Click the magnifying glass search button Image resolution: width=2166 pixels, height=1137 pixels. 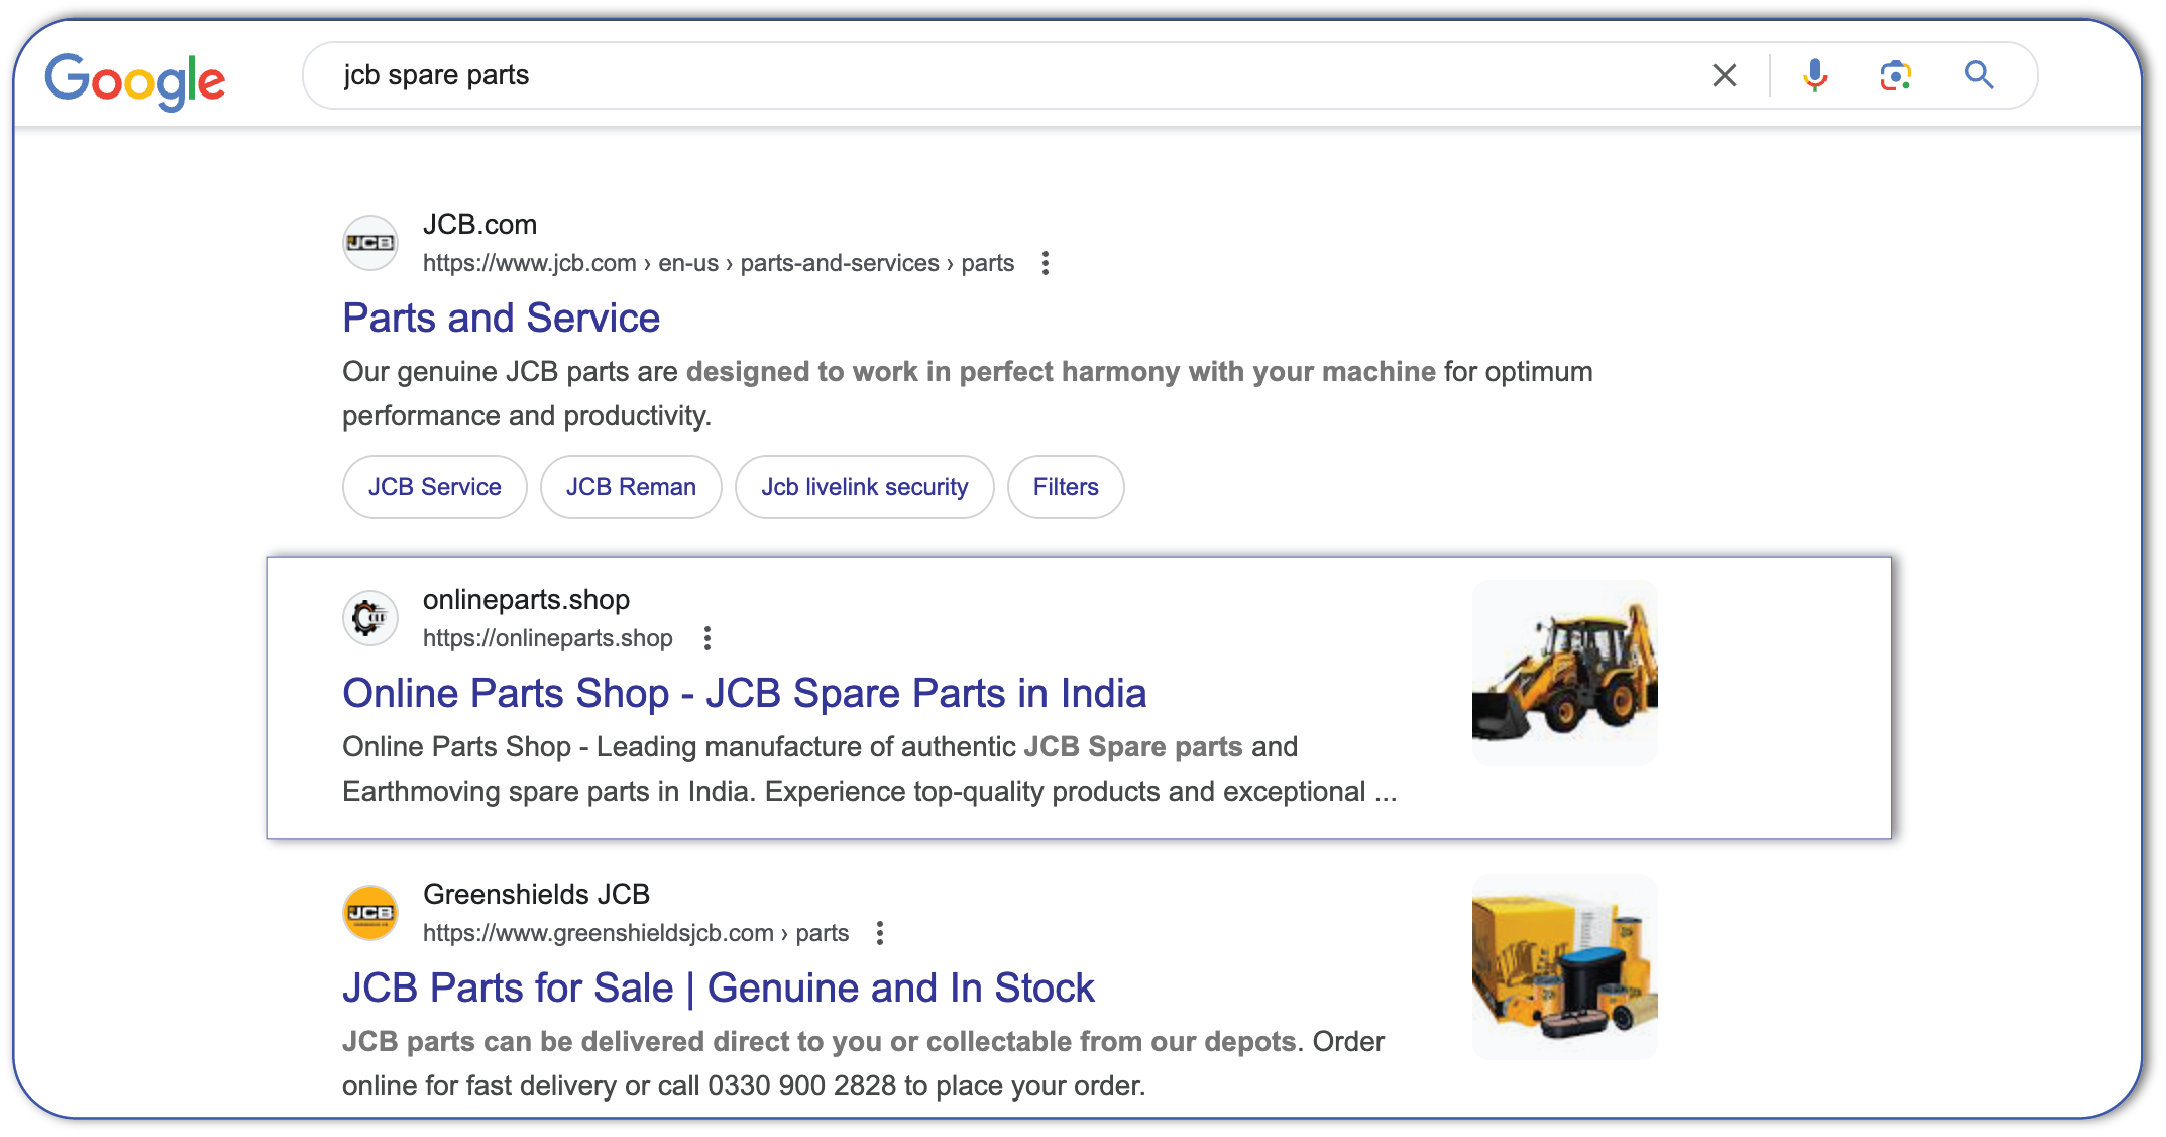click(1979, 75)
